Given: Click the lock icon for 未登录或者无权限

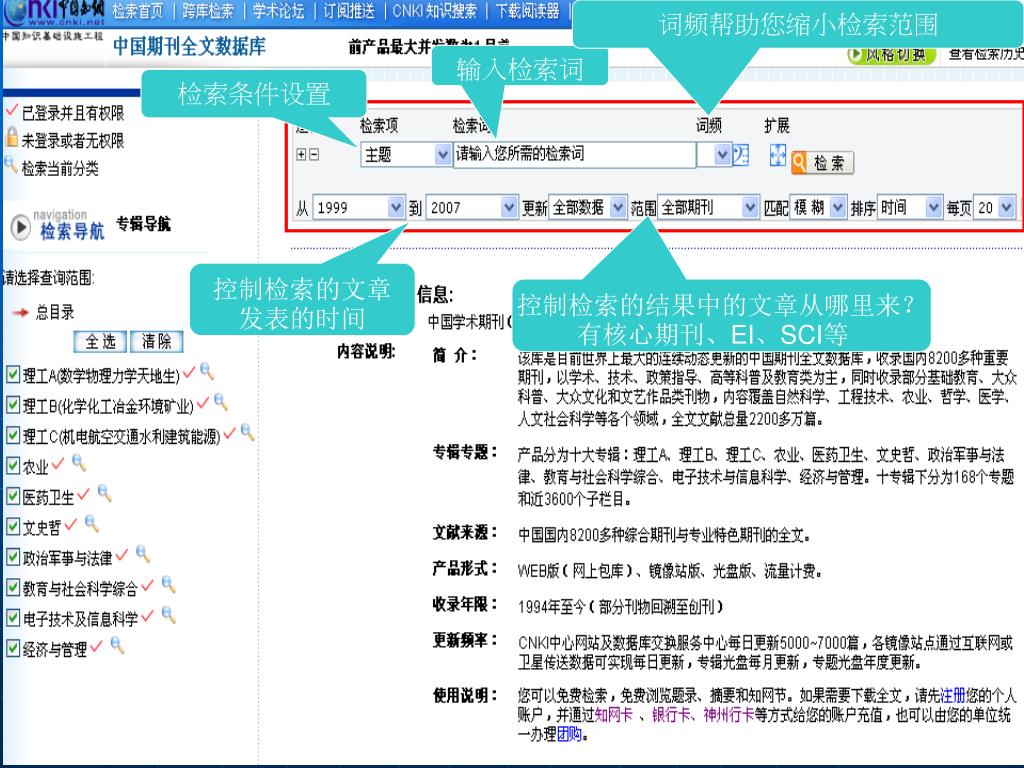Looking at the screenshot, I should point(12,137).
